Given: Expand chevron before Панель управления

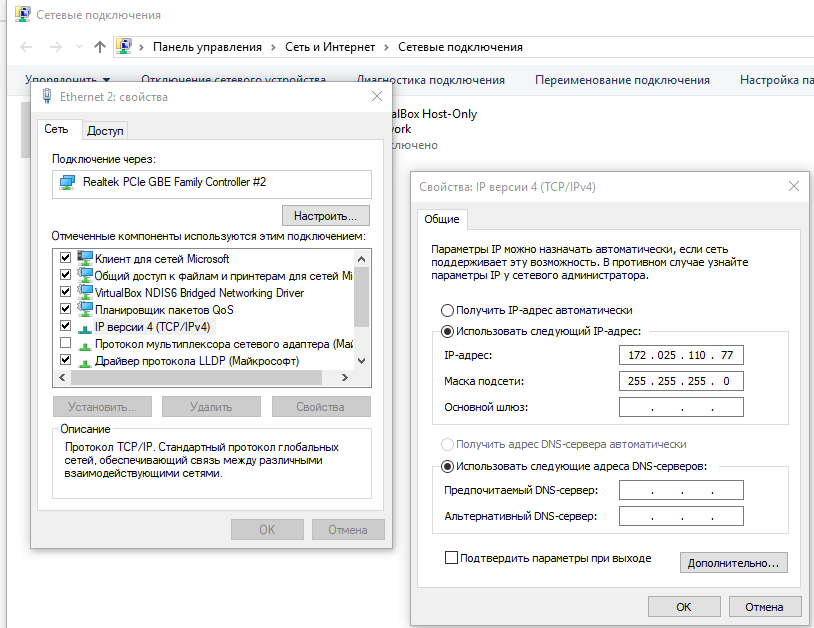Looking at the screenshot, I should tap(141, 47).
